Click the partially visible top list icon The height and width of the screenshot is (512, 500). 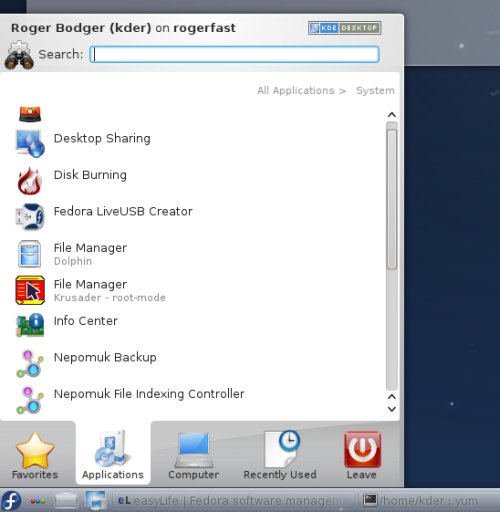point(30,114)
